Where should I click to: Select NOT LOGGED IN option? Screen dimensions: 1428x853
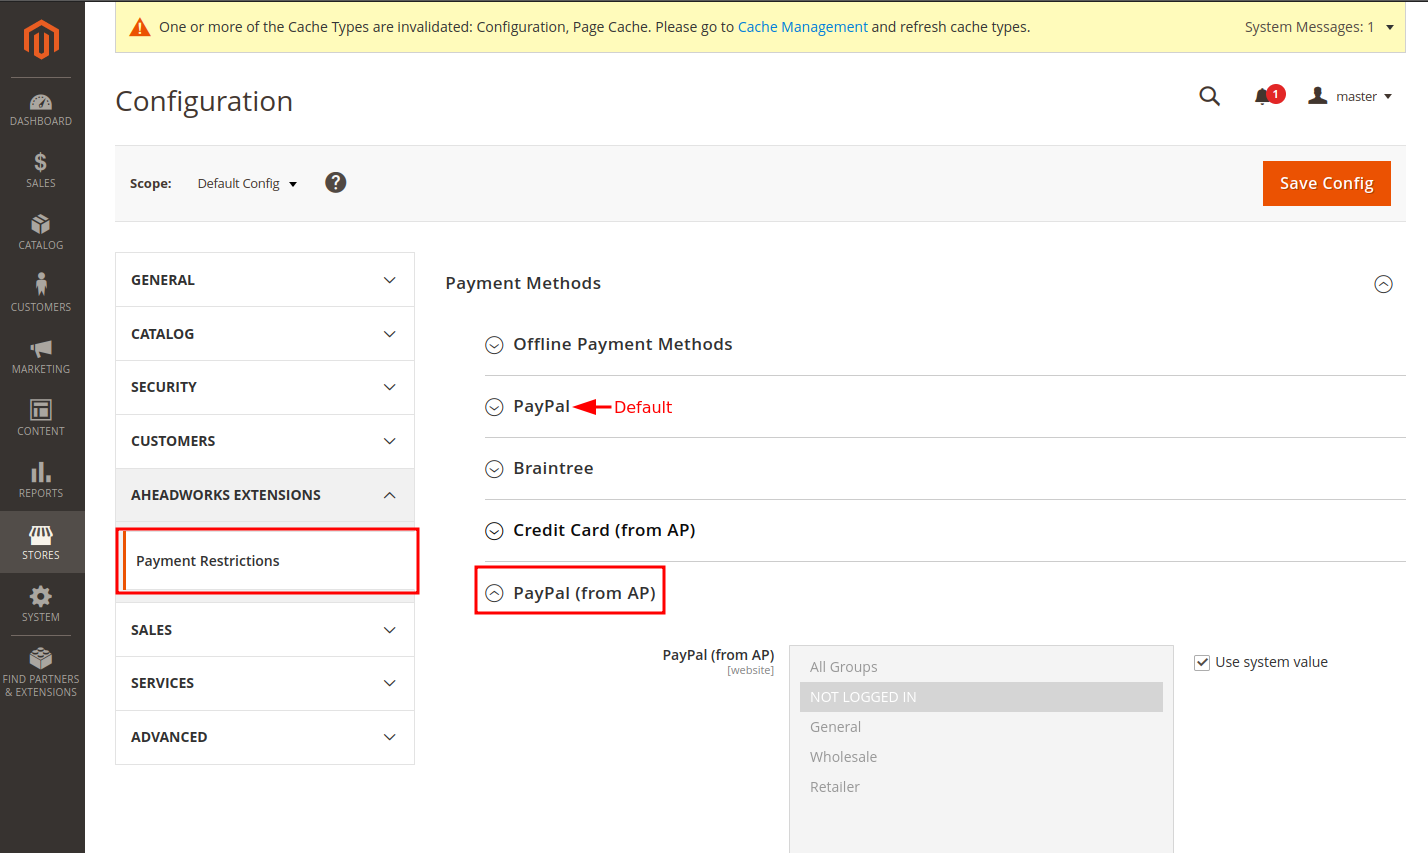pyautogui.click(x=981, y=697)
